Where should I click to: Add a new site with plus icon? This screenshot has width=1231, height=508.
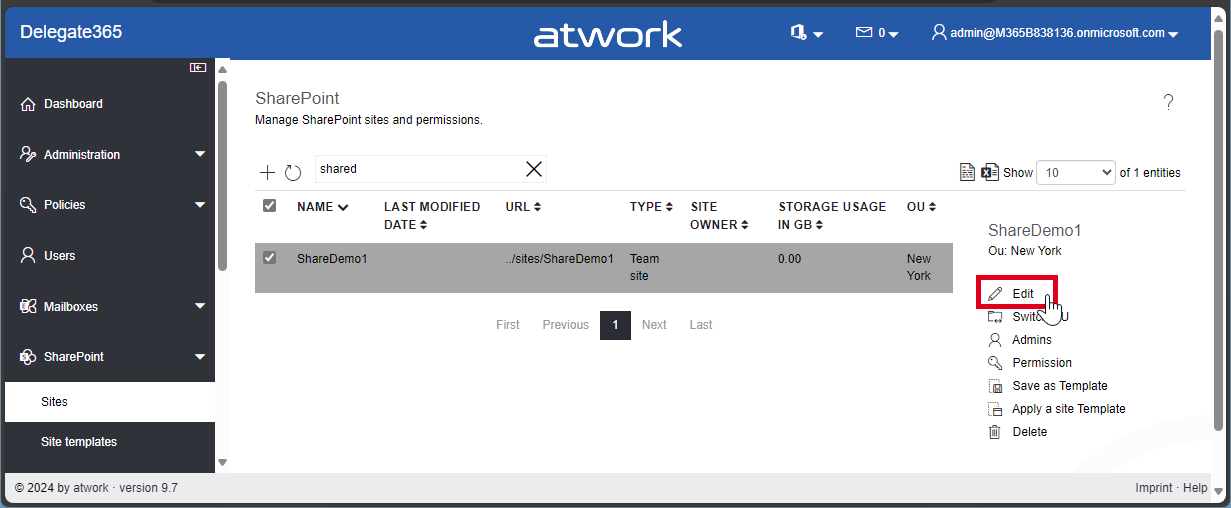(267, 172)
